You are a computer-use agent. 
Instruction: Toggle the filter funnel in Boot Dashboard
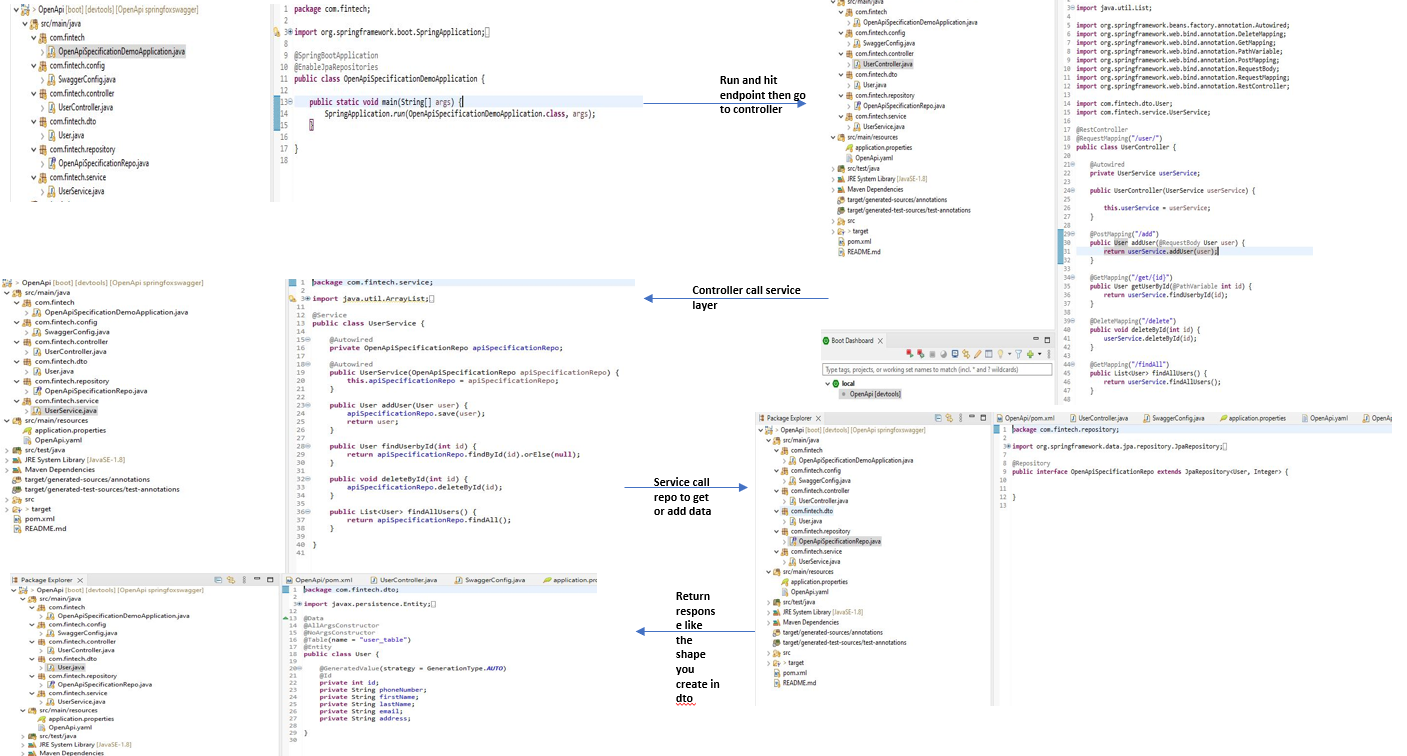(x=1019, y=354)
